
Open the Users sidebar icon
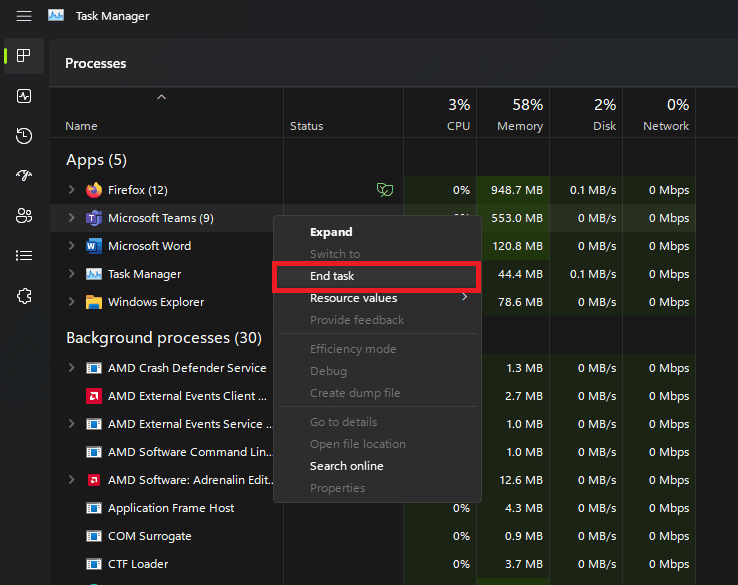(24, 216)
